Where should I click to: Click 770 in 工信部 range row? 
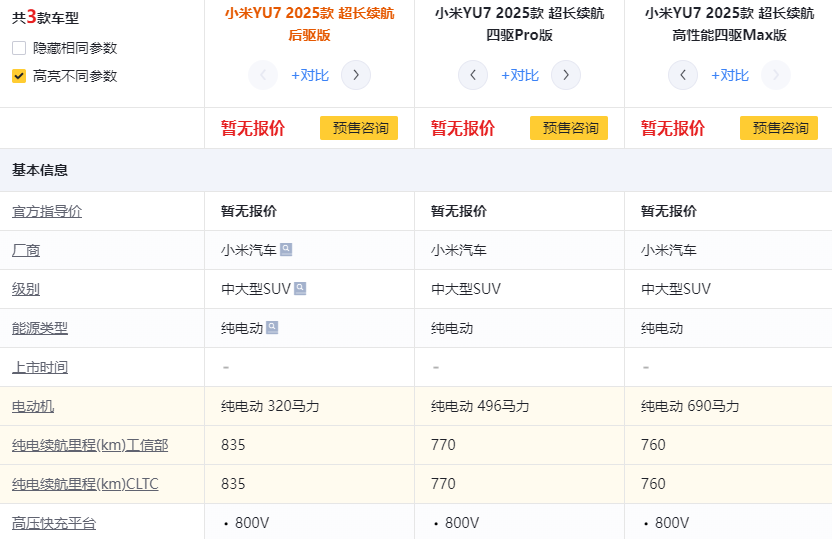click(x=443, y=445)
